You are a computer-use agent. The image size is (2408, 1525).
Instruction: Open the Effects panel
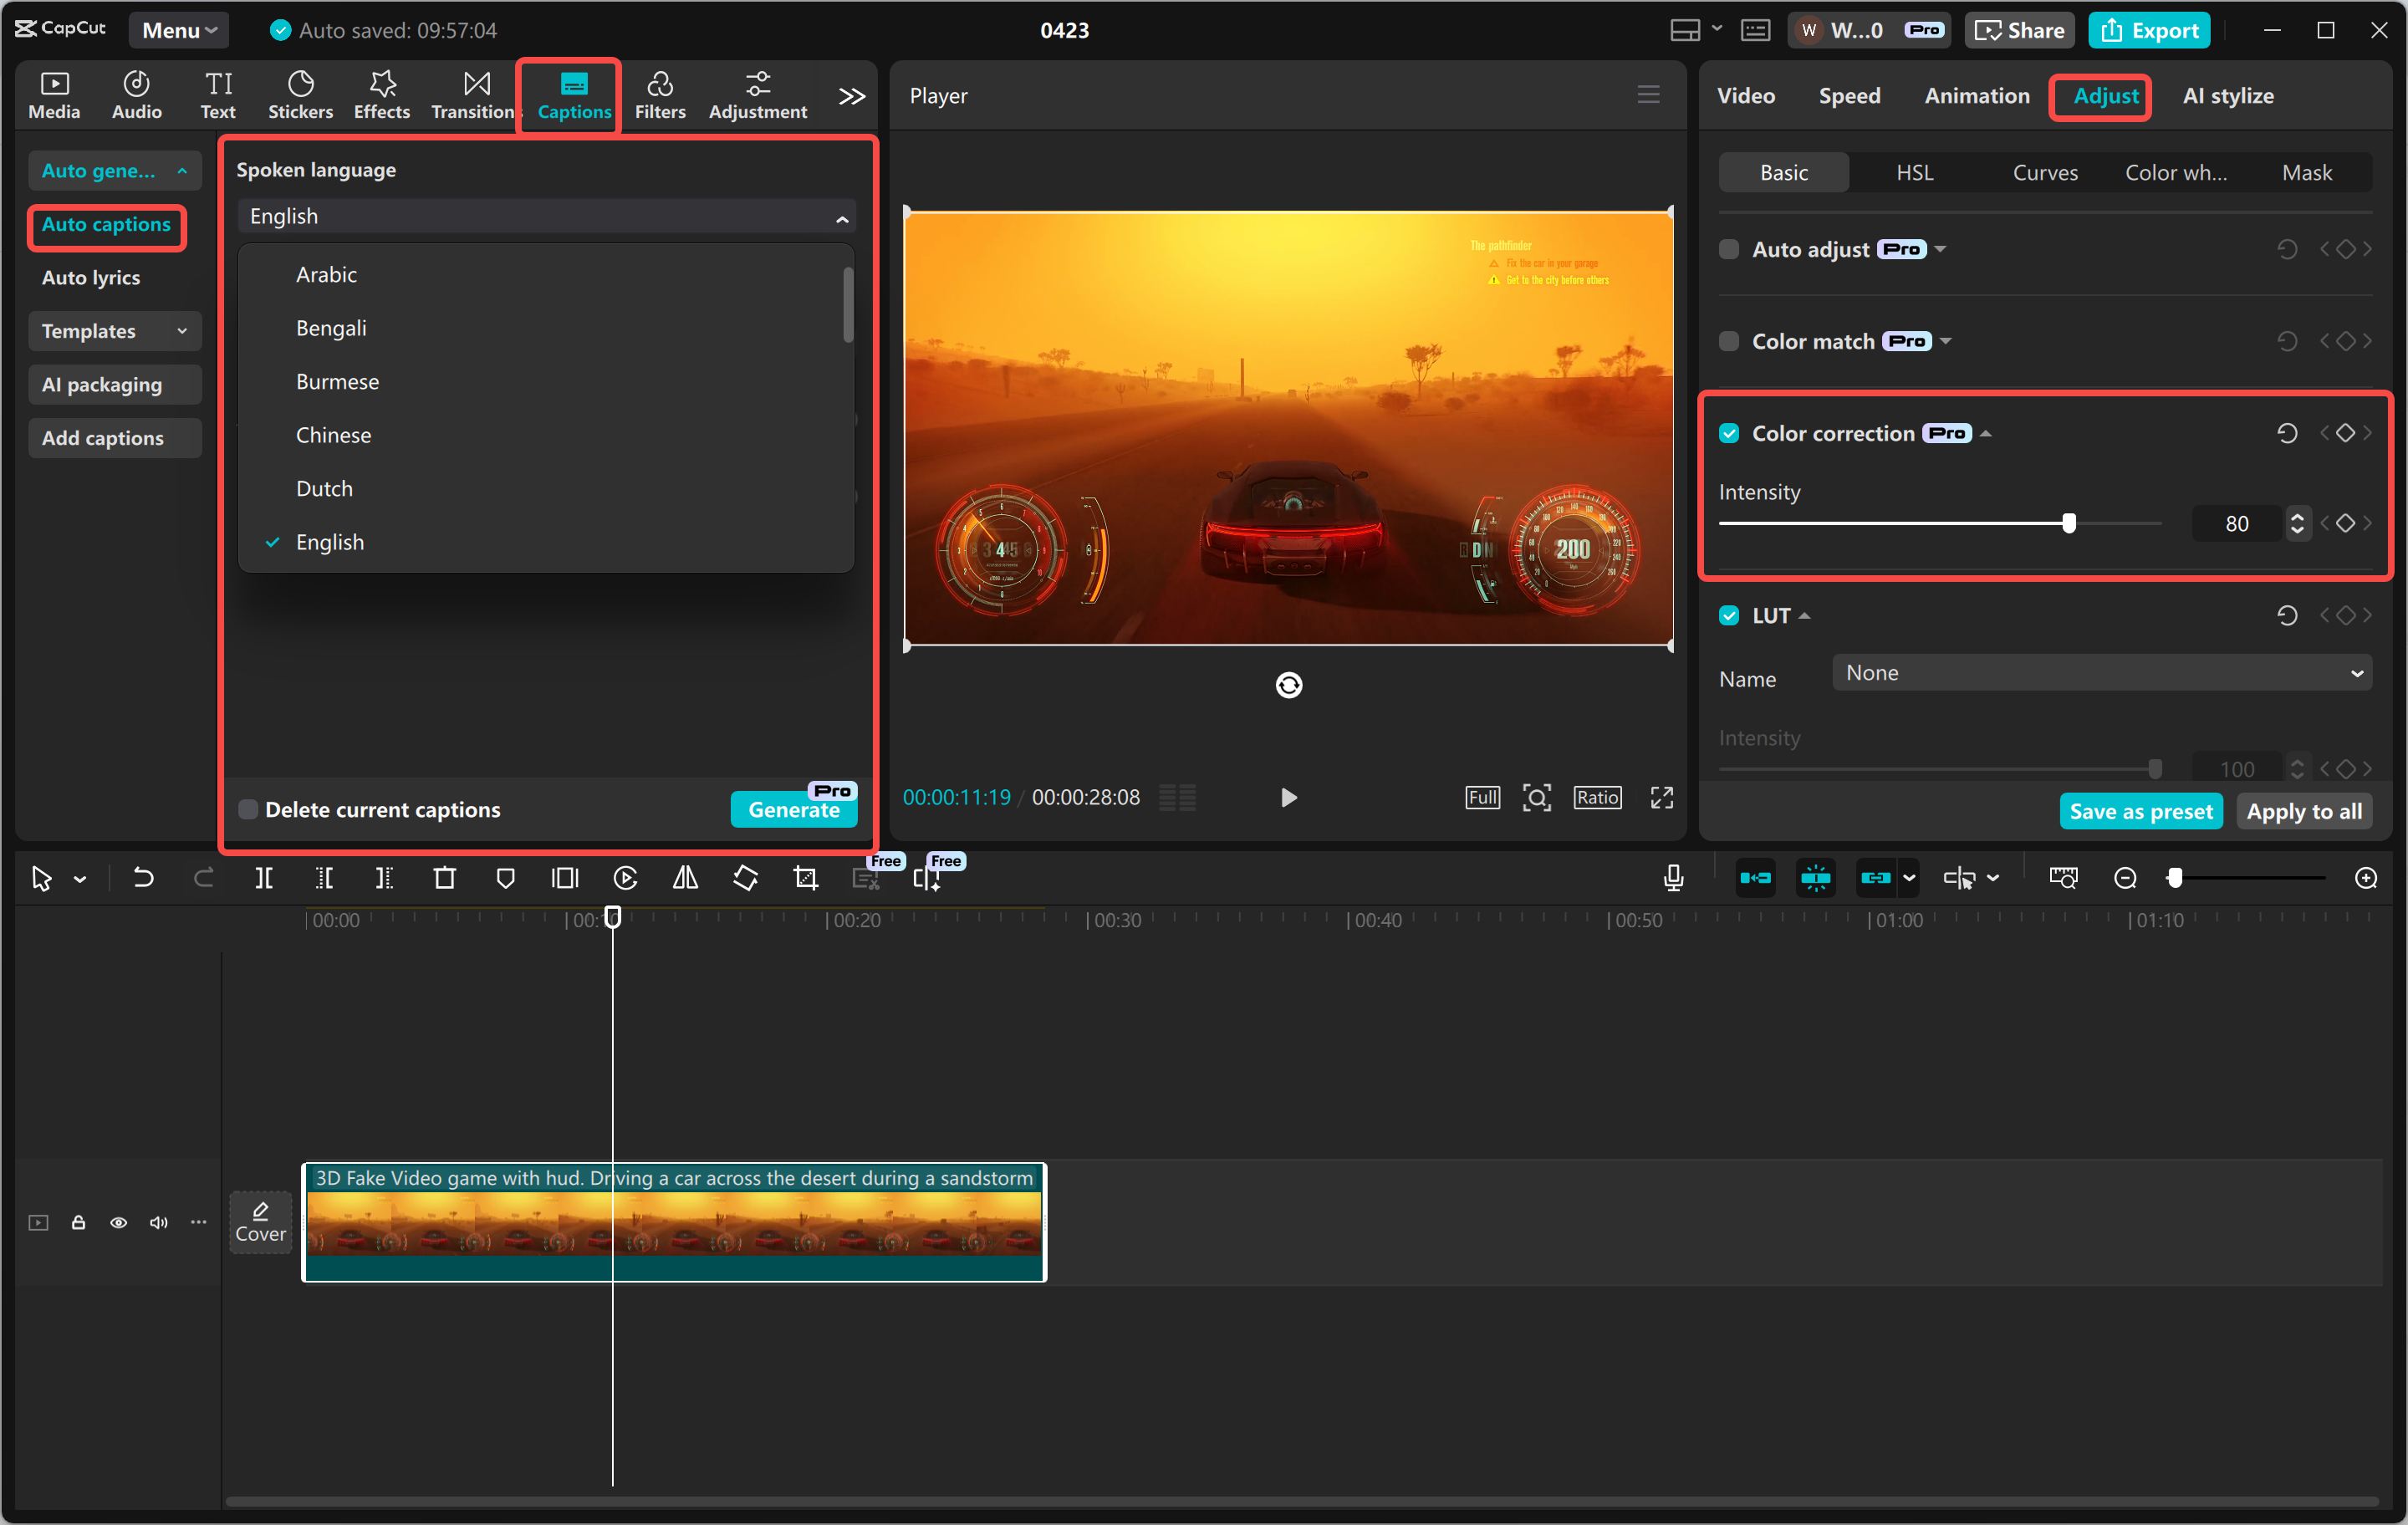tap(381, 95)
